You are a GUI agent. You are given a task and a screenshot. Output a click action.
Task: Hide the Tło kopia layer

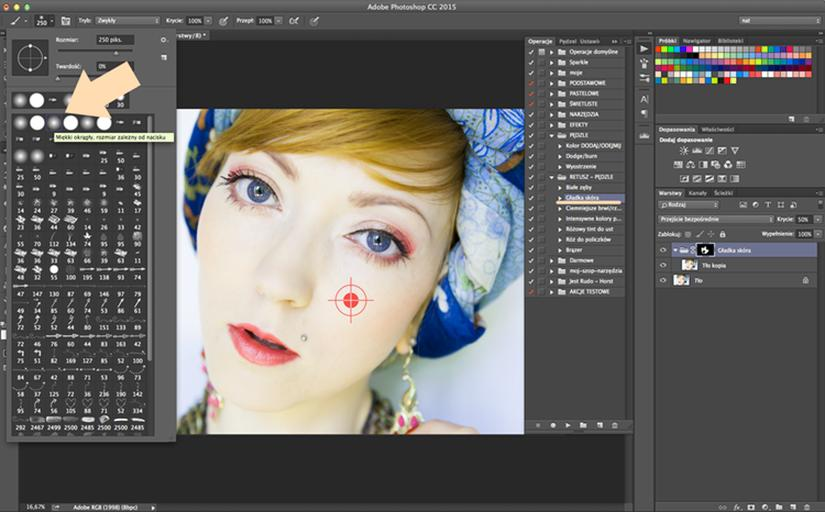click(x=663, y=265)
